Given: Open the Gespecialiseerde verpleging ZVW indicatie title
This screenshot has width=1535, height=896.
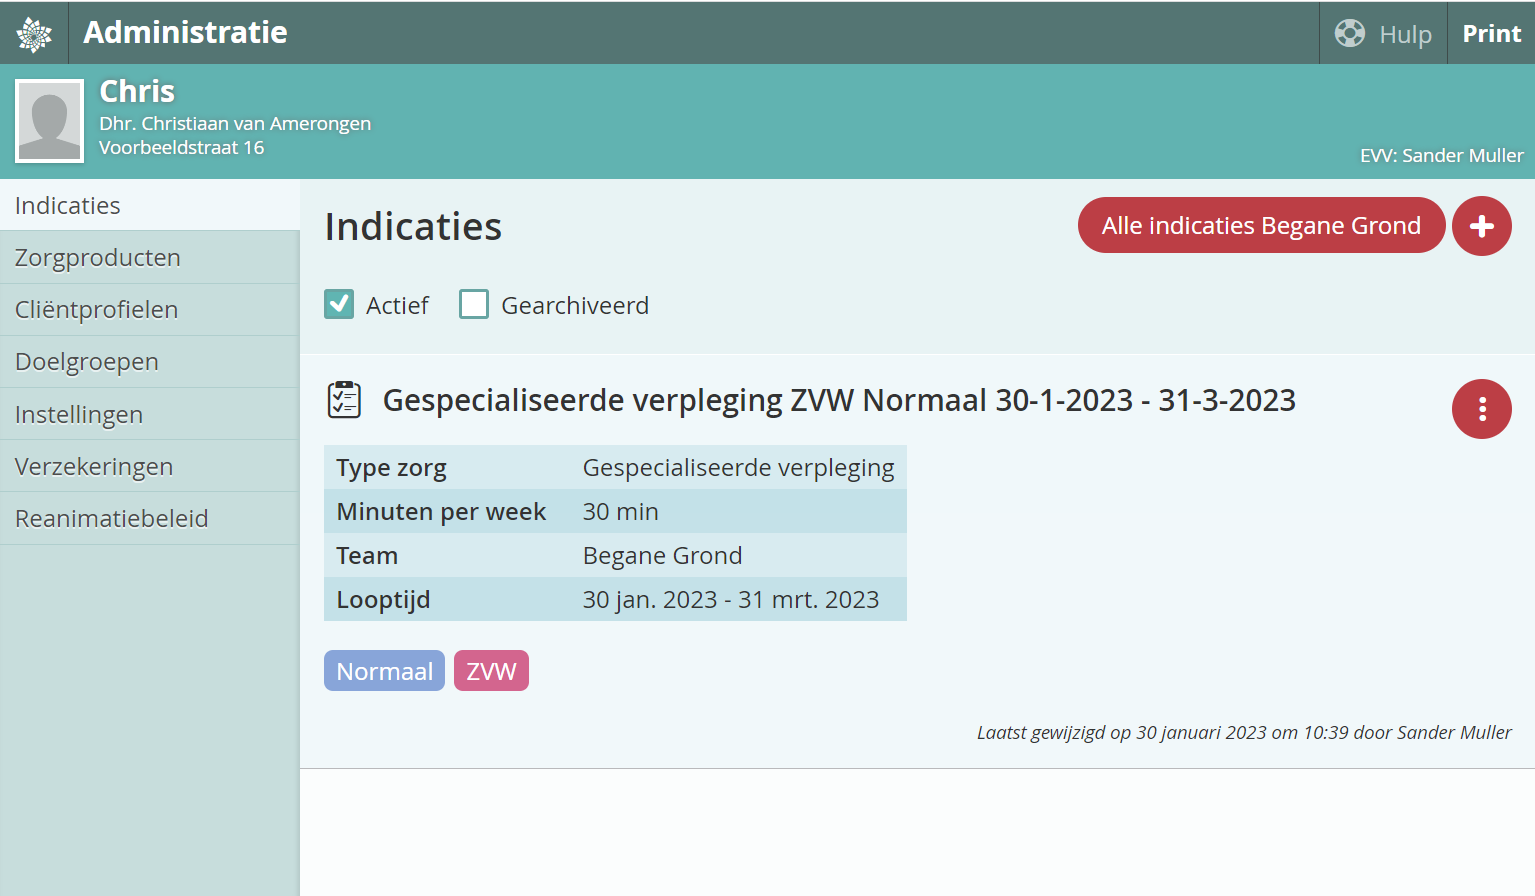Looking at the screenshot, I should (x=838, y=400).
